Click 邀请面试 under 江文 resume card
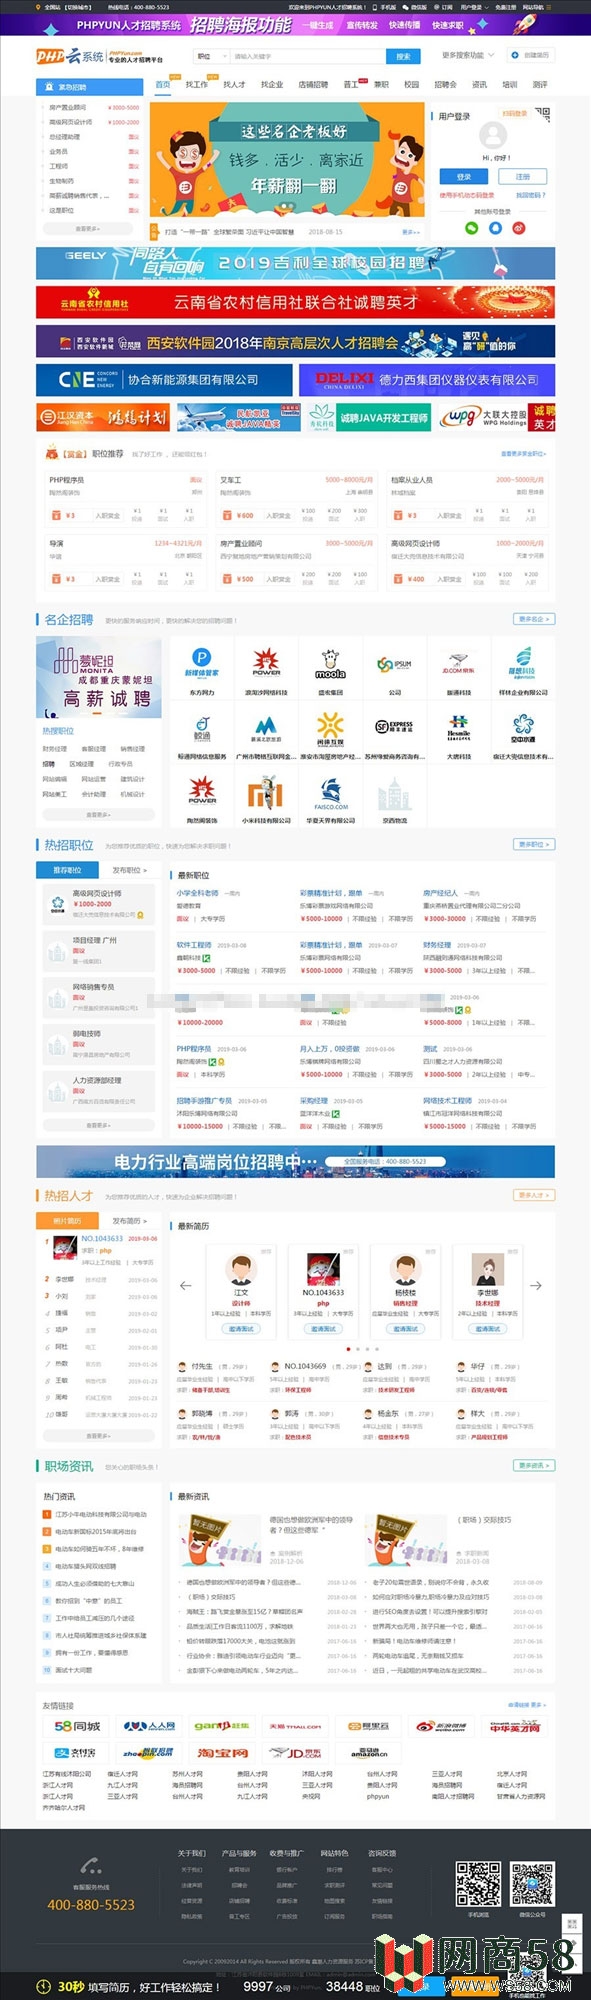The width and height of the screenshot is (591, 2000). click(x=241, y=1328)
